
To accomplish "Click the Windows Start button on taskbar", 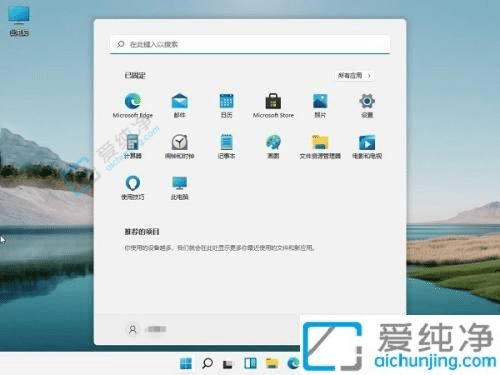I will (186, 363).
